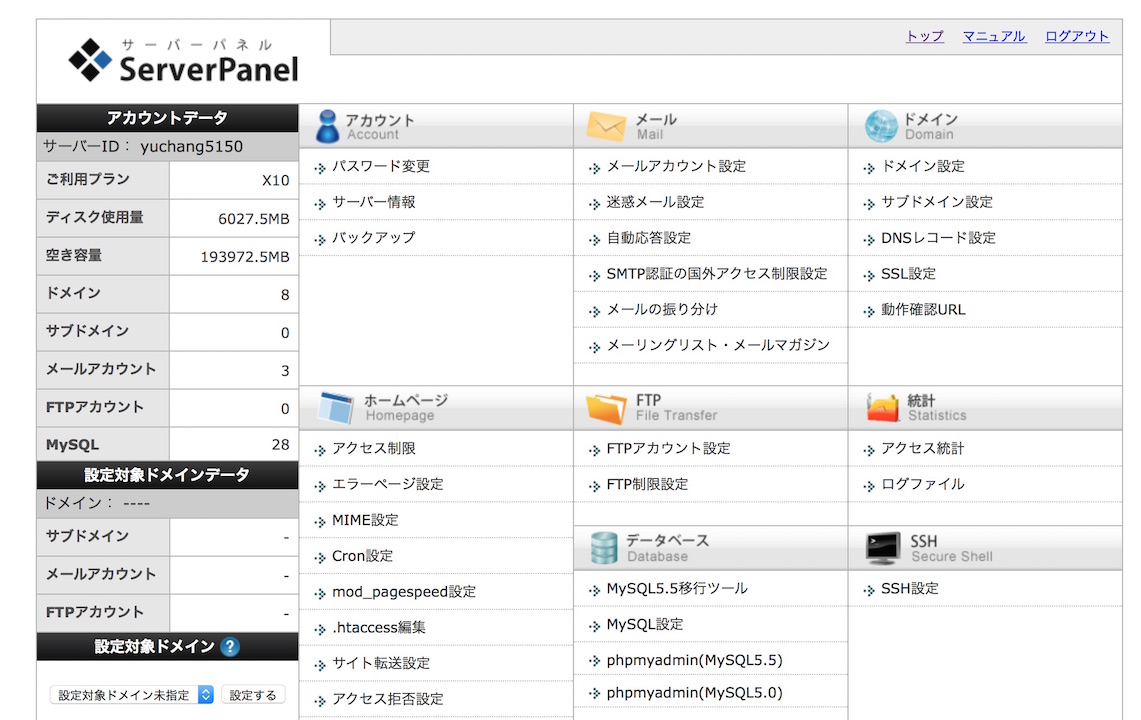1141x720 pixels.
Task: Open the マニュアル link
Action: pyautogui.click(x=994, y=36)
